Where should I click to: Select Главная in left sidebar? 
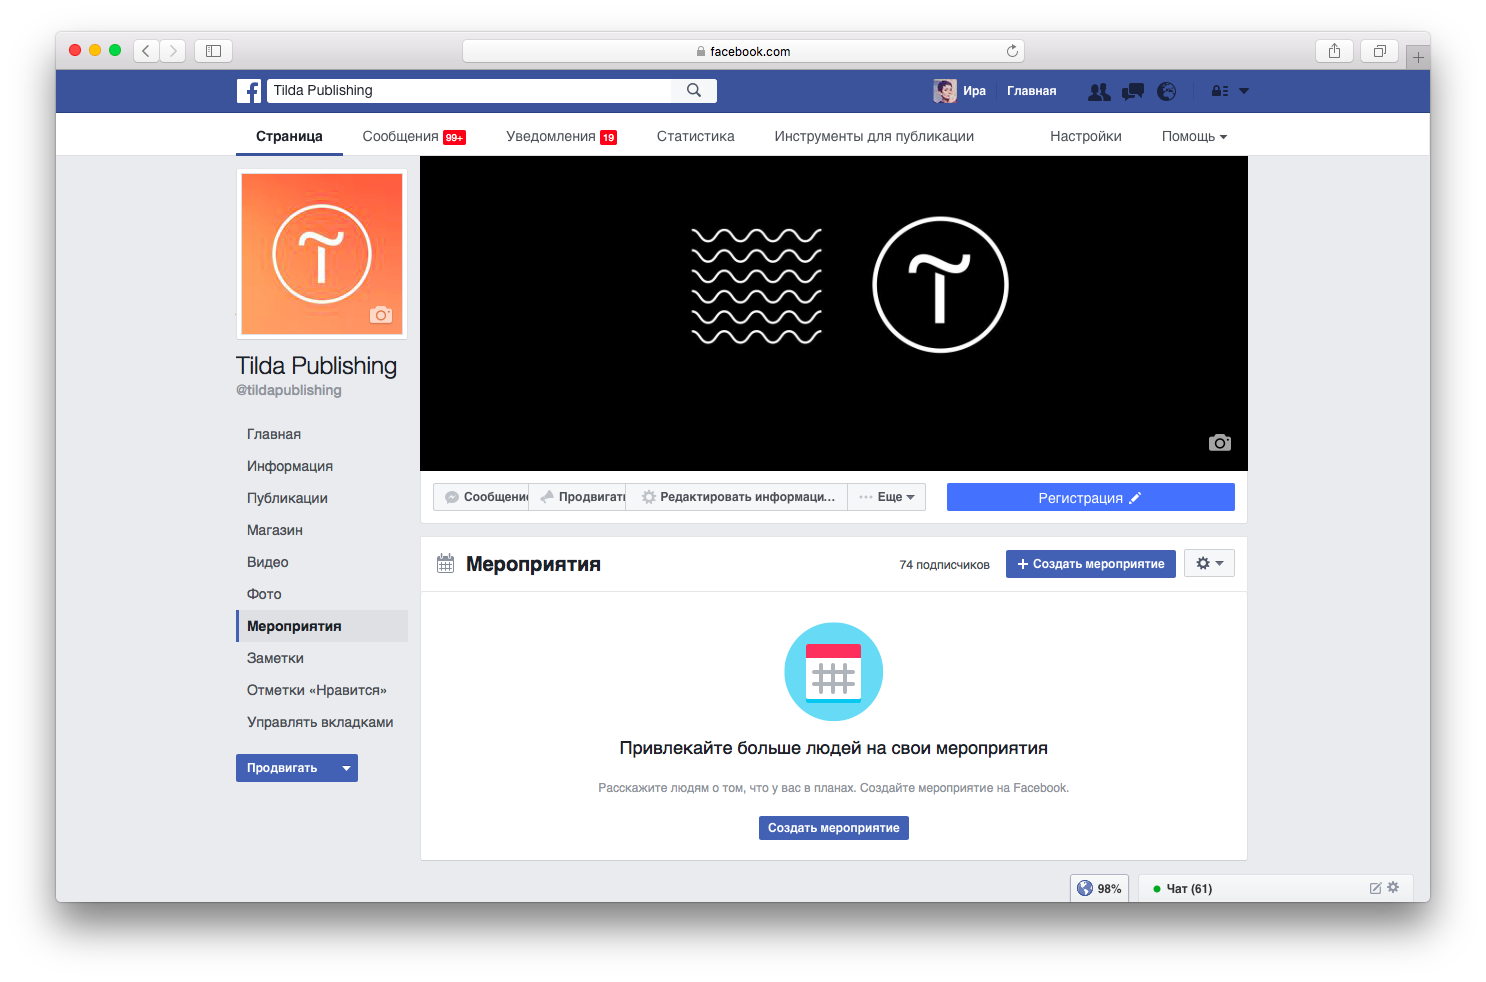coord(274,434)
